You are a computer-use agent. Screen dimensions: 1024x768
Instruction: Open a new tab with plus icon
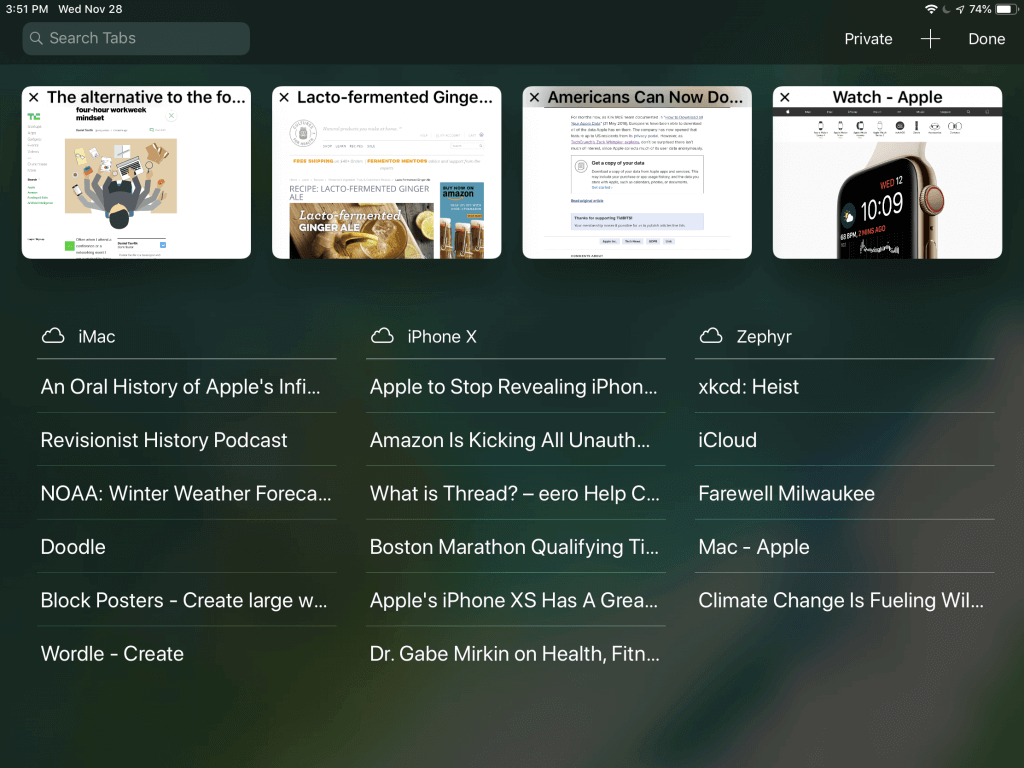(930, 39)
